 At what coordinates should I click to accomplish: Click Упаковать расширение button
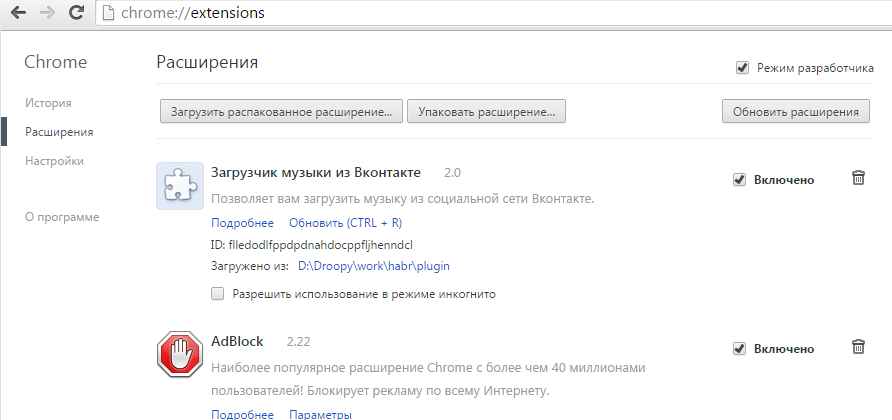pos(486,112)
